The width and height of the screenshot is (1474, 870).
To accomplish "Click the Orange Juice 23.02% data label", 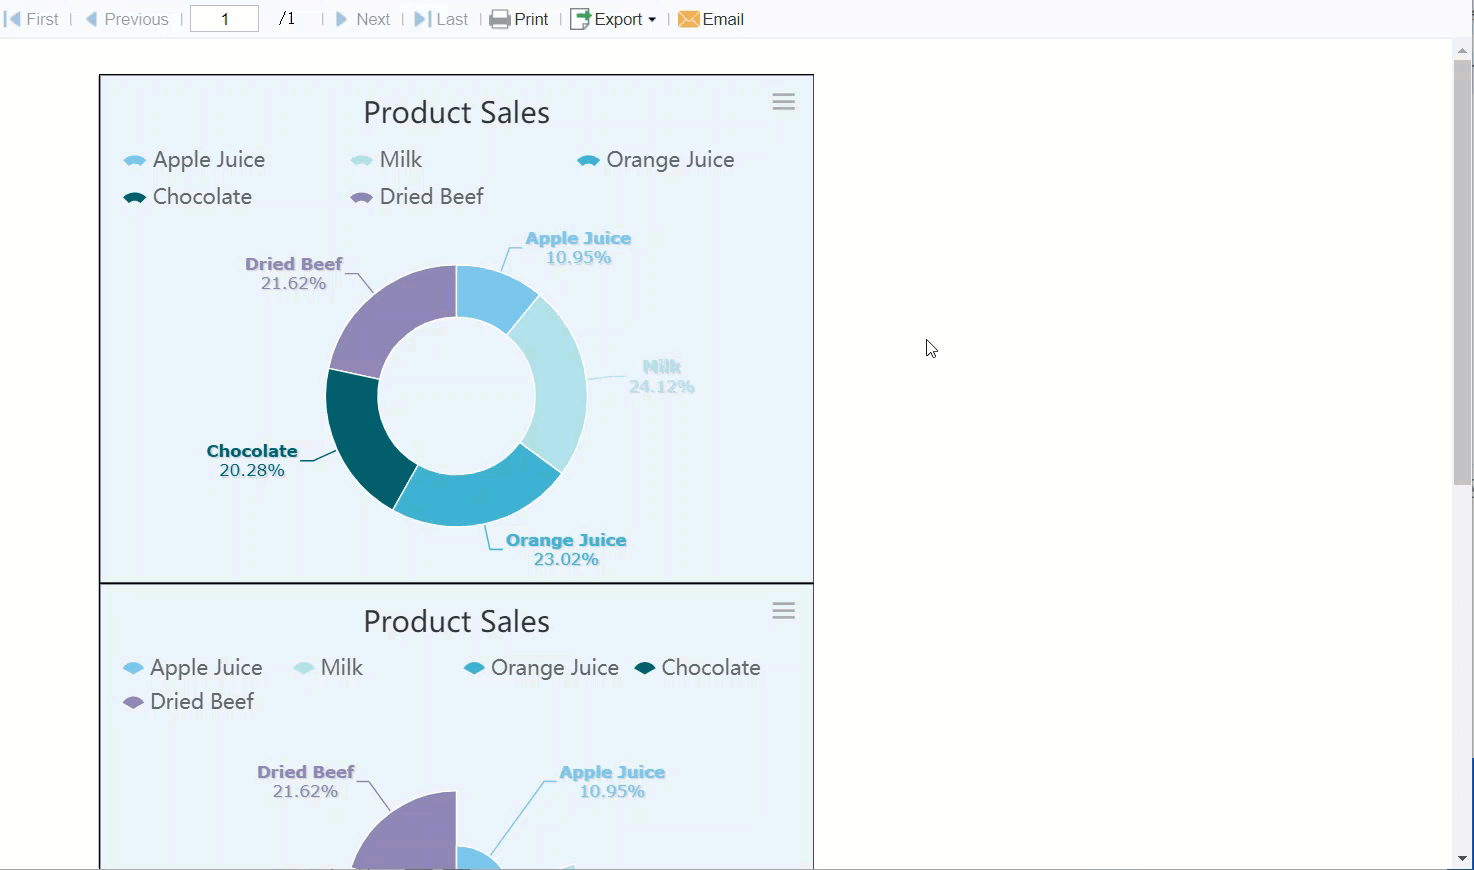I will 566,550.
